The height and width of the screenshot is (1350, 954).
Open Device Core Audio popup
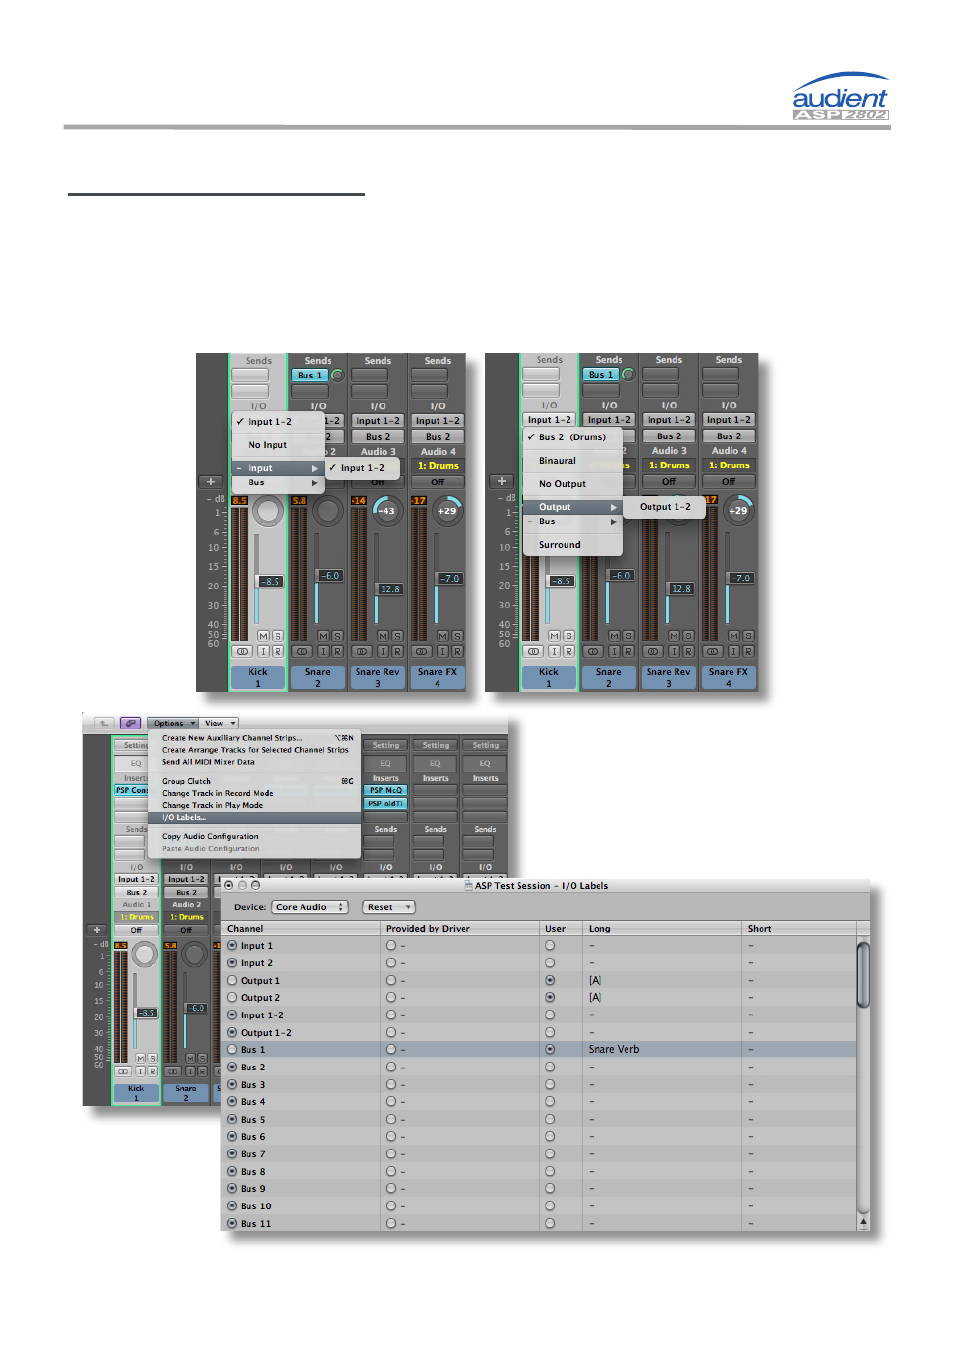310,907
